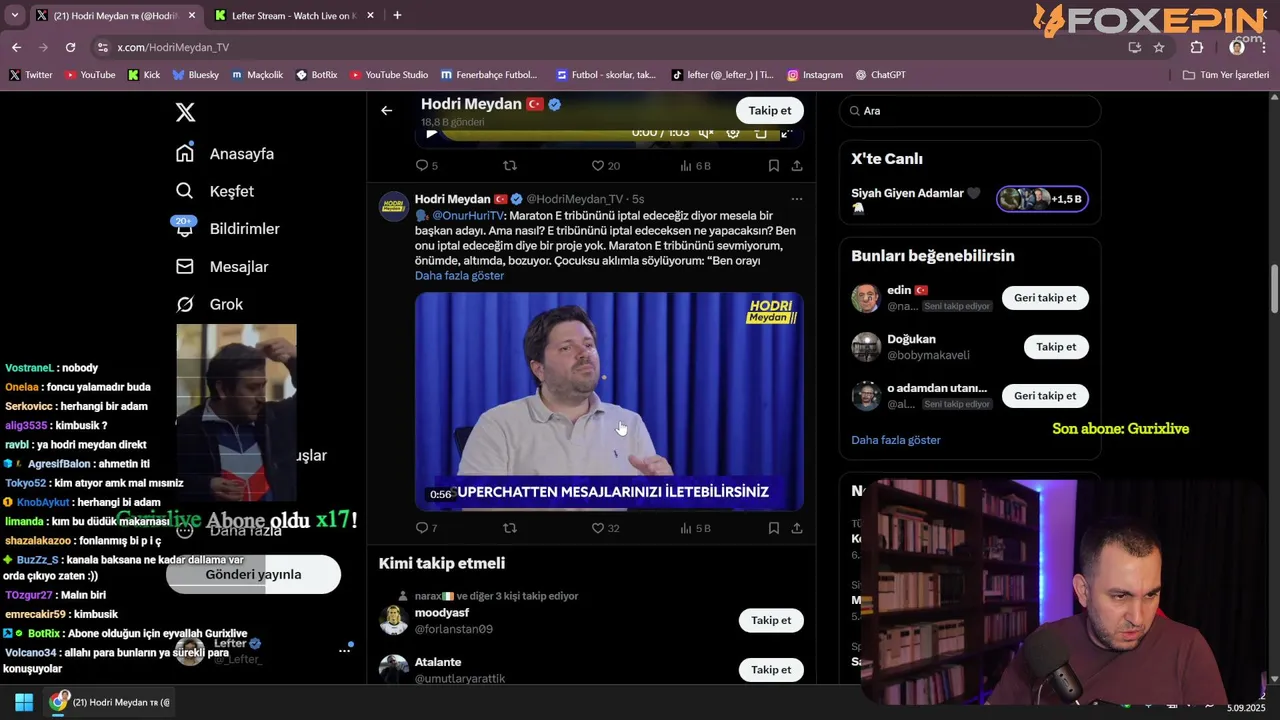This screenshot has width=1280, height=720.
Task: Open the Windows Start menu
Action: tap(24, 702)
